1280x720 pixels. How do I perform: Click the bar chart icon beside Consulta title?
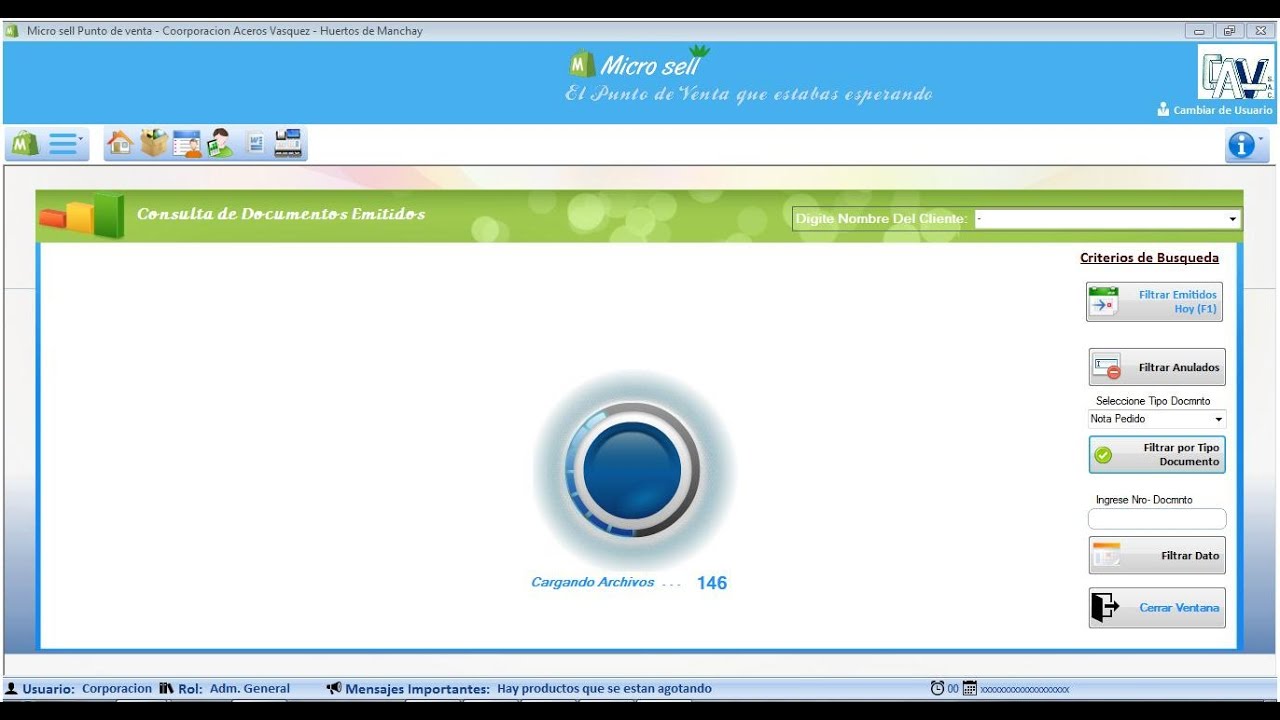point(82,215)
